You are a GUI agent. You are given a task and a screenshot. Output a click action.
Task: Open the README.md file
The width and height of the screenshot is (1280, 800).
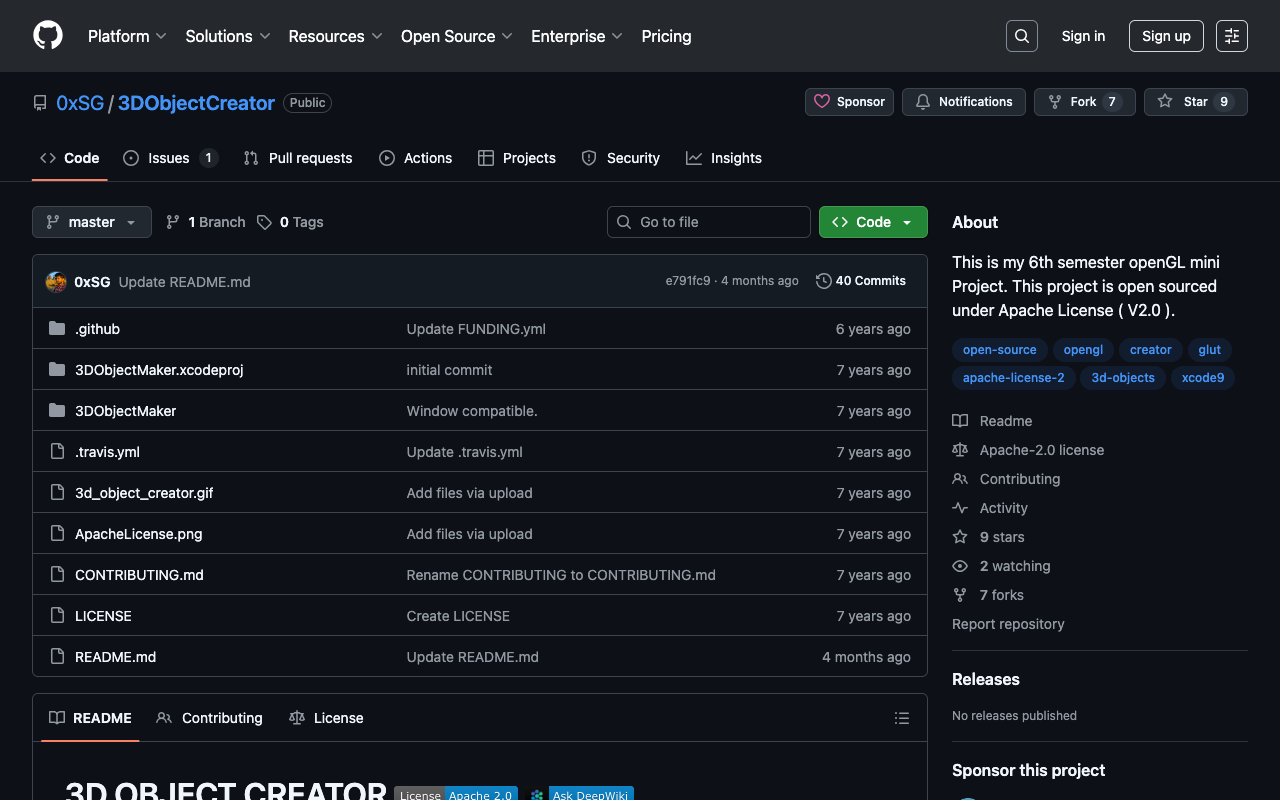[115, 657]
